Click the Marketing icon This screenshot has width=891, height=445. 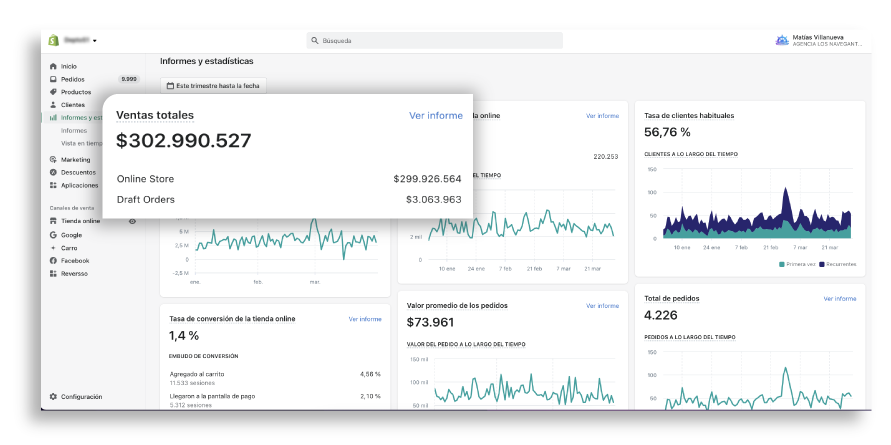pos(53,160)
